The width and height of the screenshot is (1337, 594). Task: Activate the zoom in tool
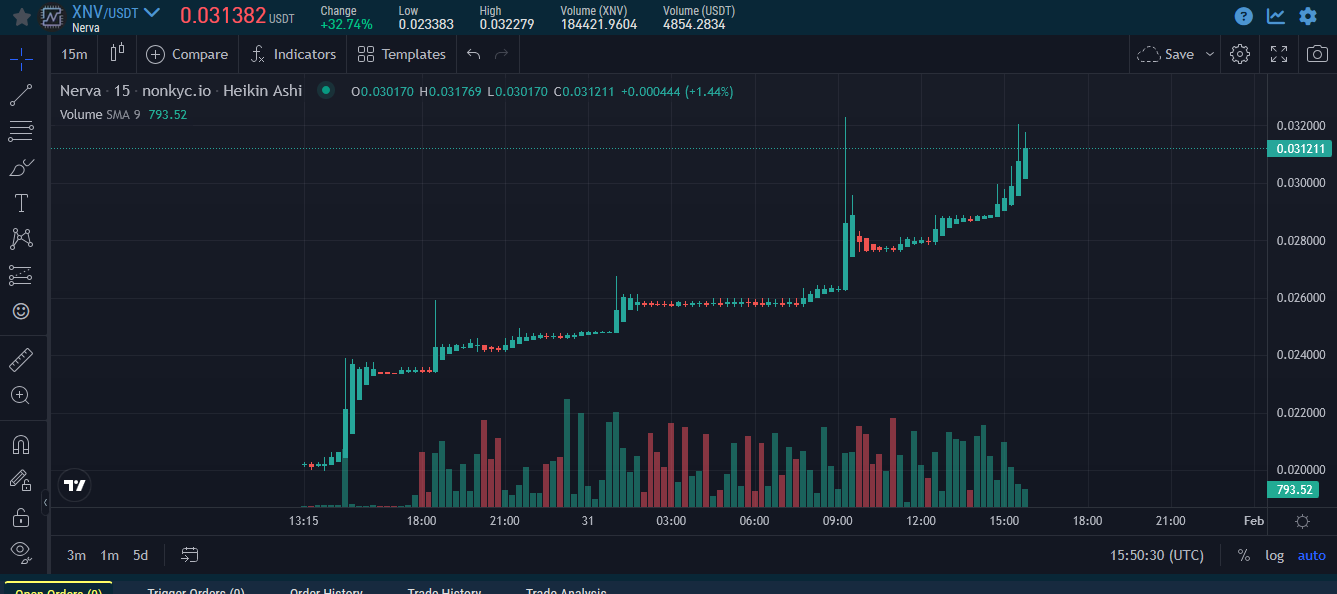21,395
